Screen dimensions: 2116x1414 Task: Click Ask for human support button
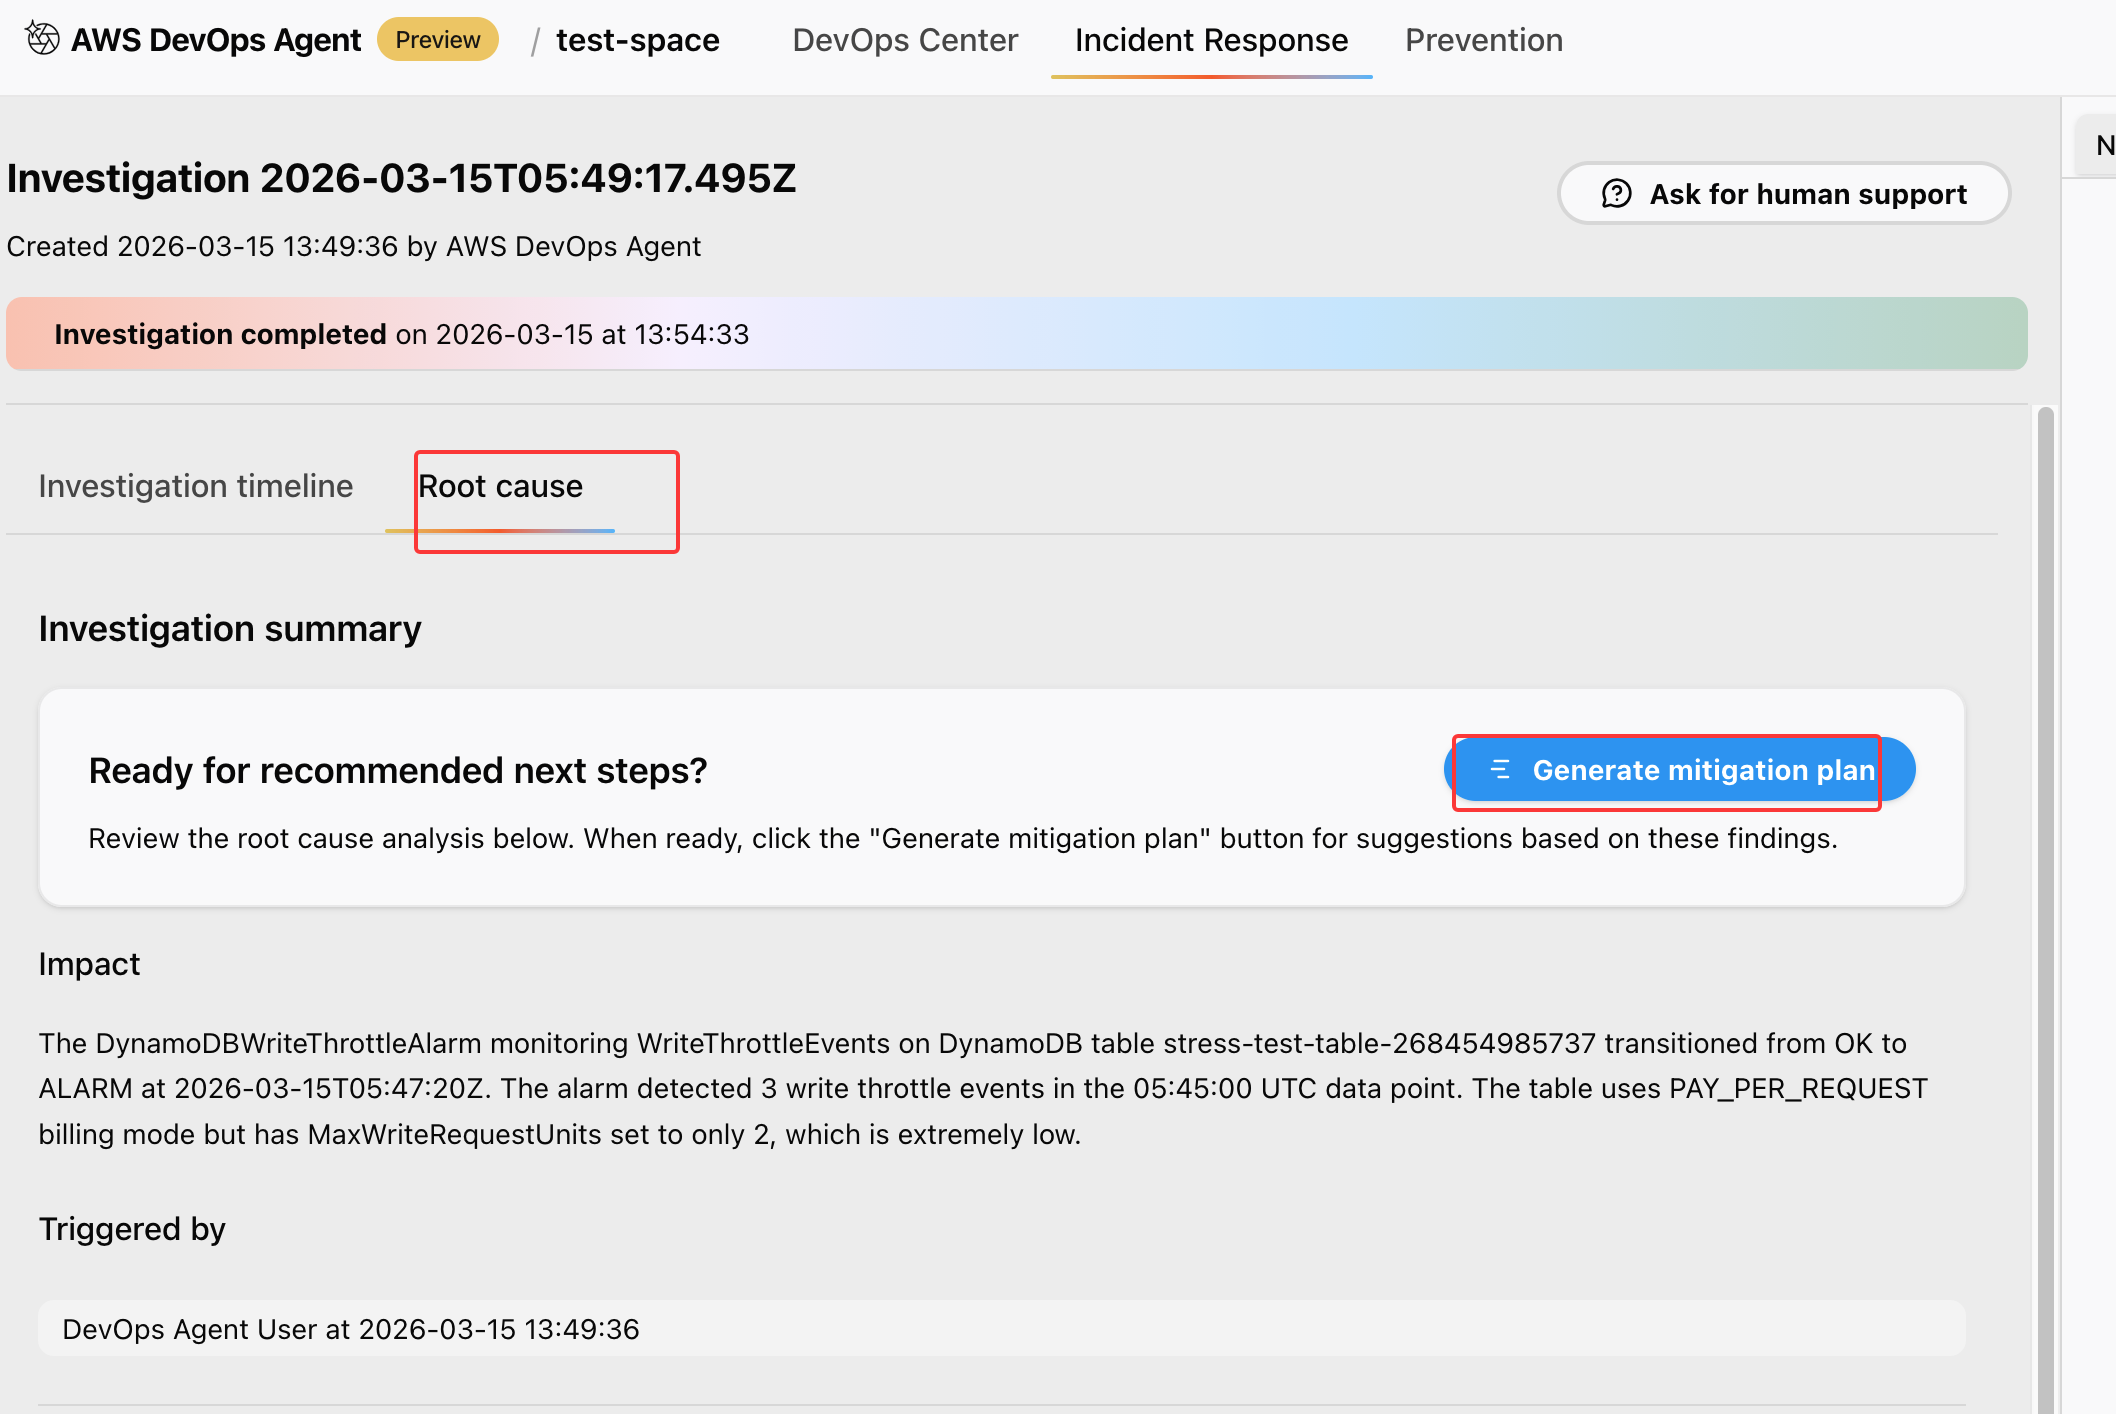(x=1784, y=194)
